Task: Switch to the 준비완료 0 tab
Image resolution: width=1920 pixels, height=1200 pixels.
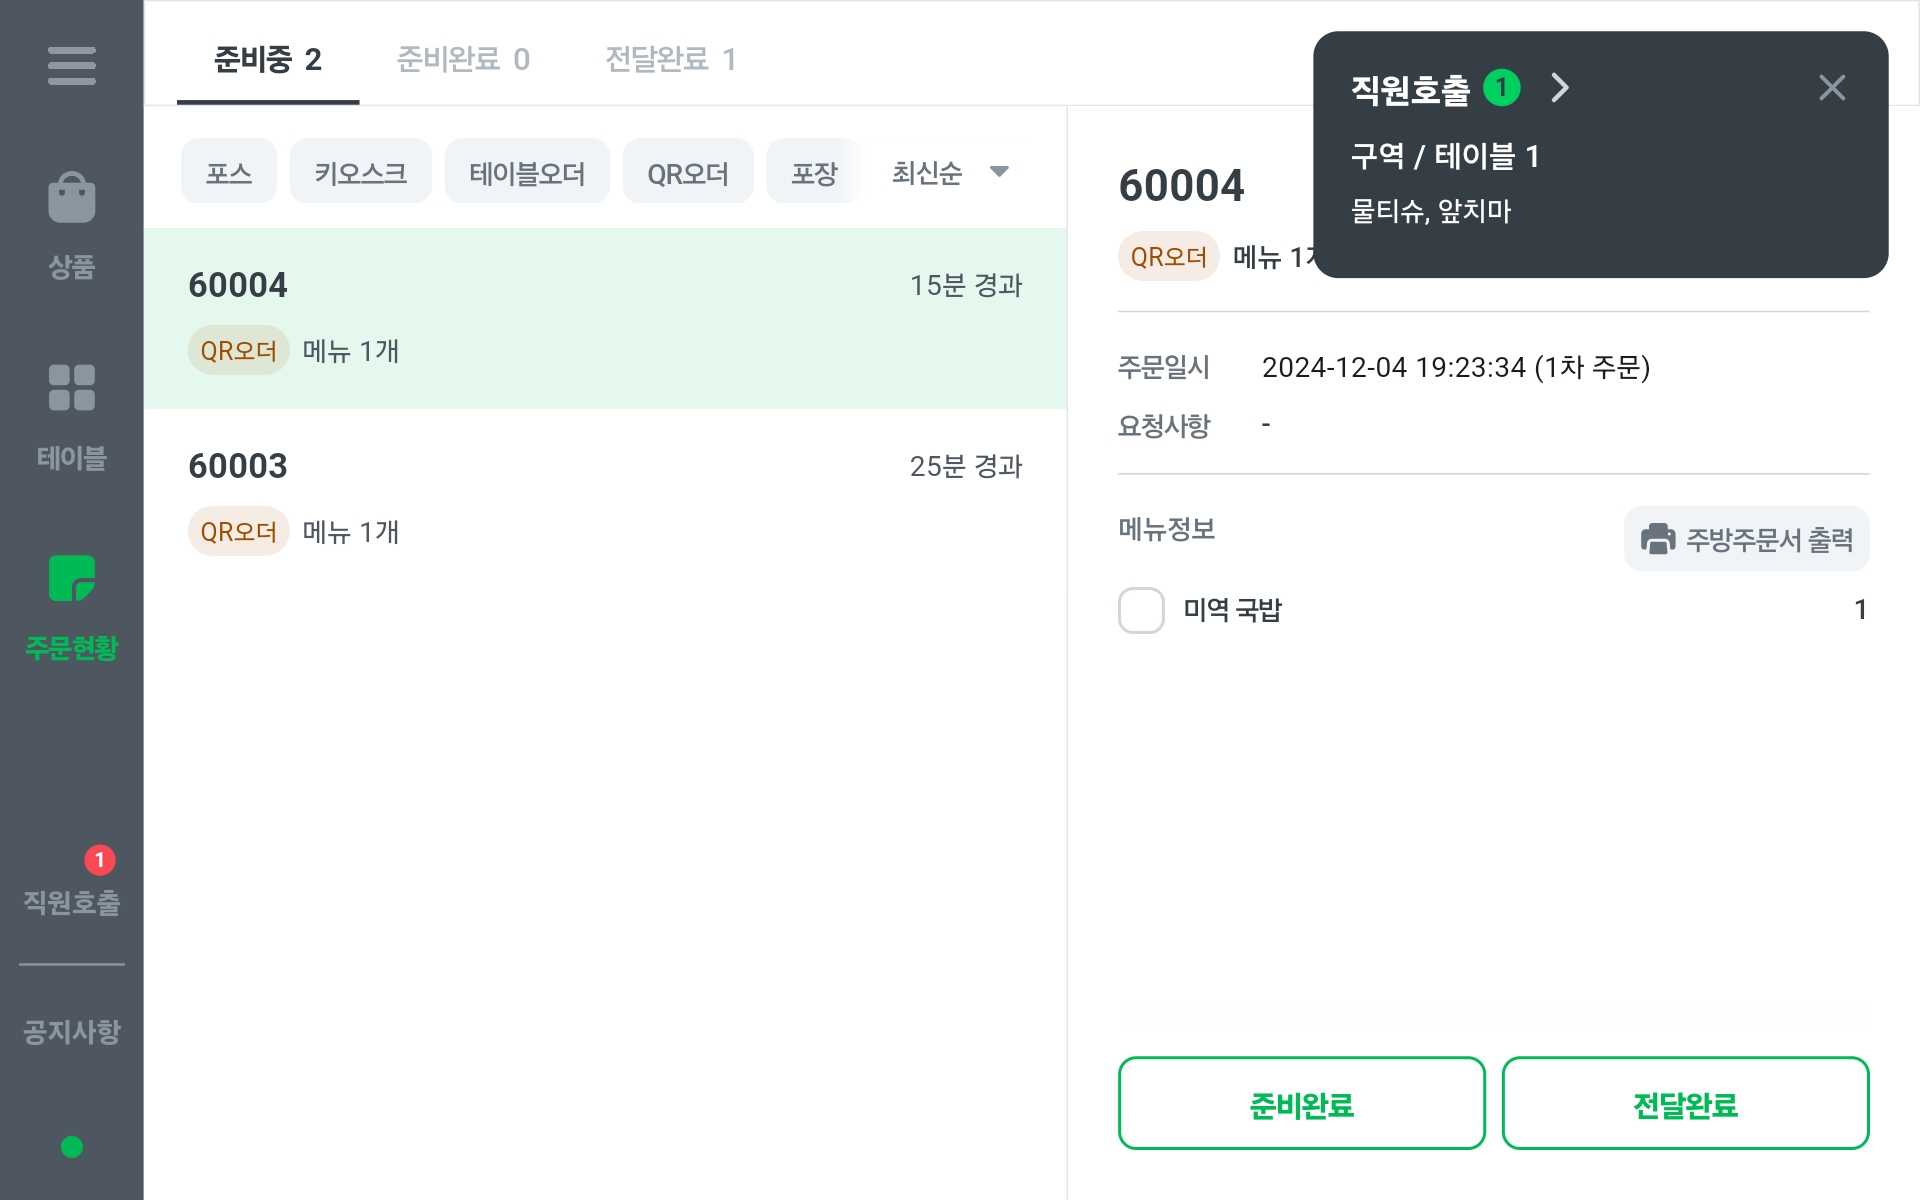Action: coord(463,59)
